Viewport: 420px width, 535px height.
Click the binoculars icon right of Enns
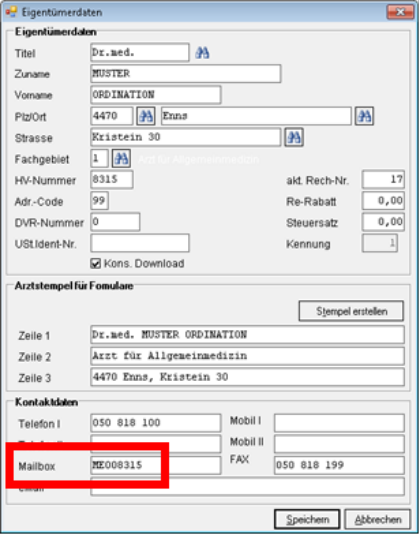pos(364,116)
